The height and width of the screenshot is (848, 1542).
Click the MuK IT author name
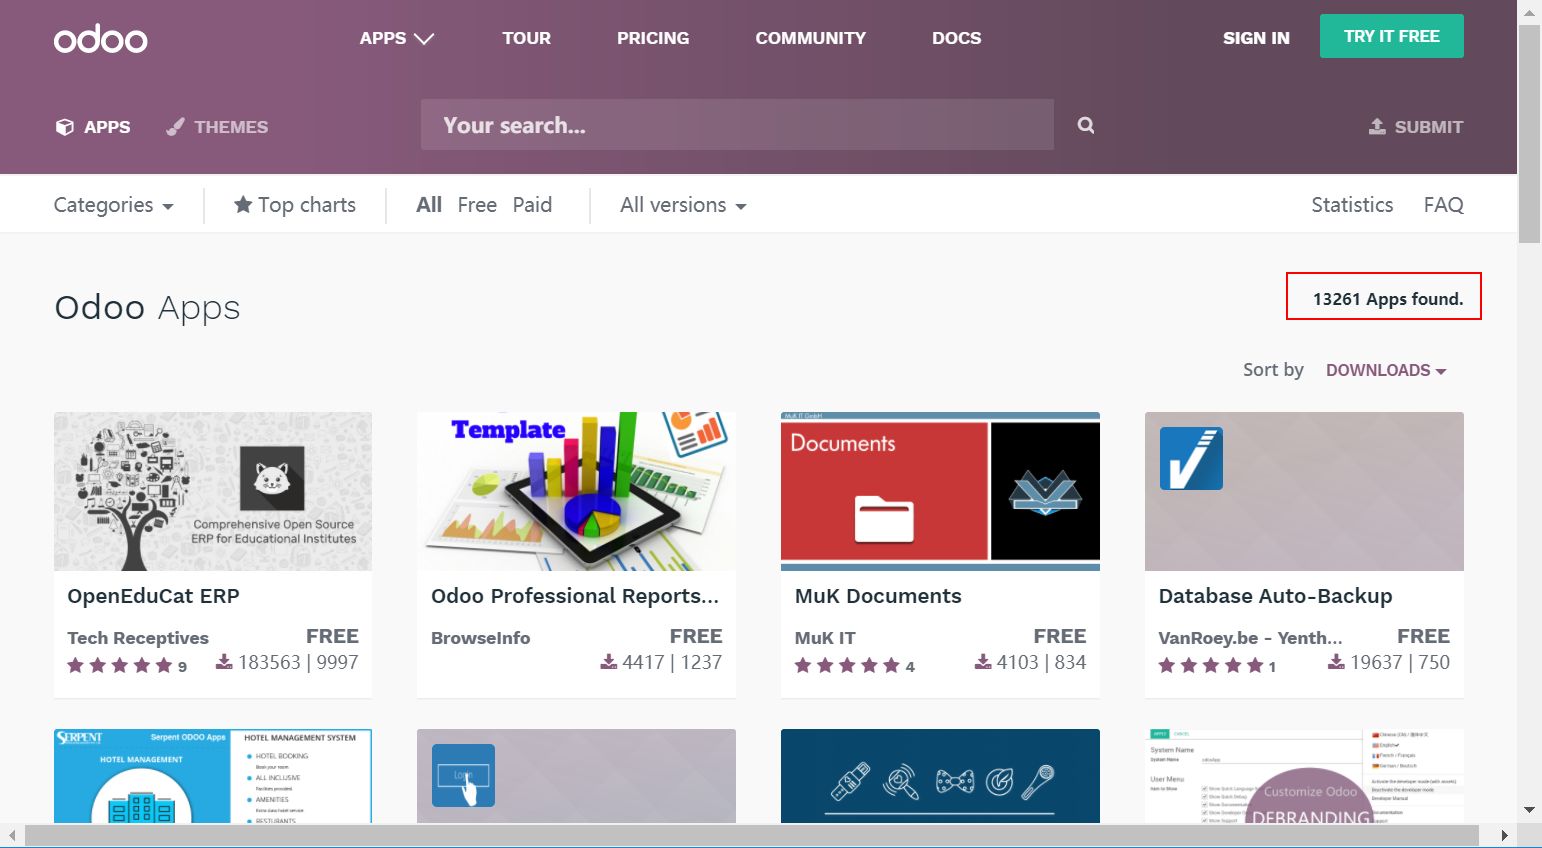click(x=825, y=638)
